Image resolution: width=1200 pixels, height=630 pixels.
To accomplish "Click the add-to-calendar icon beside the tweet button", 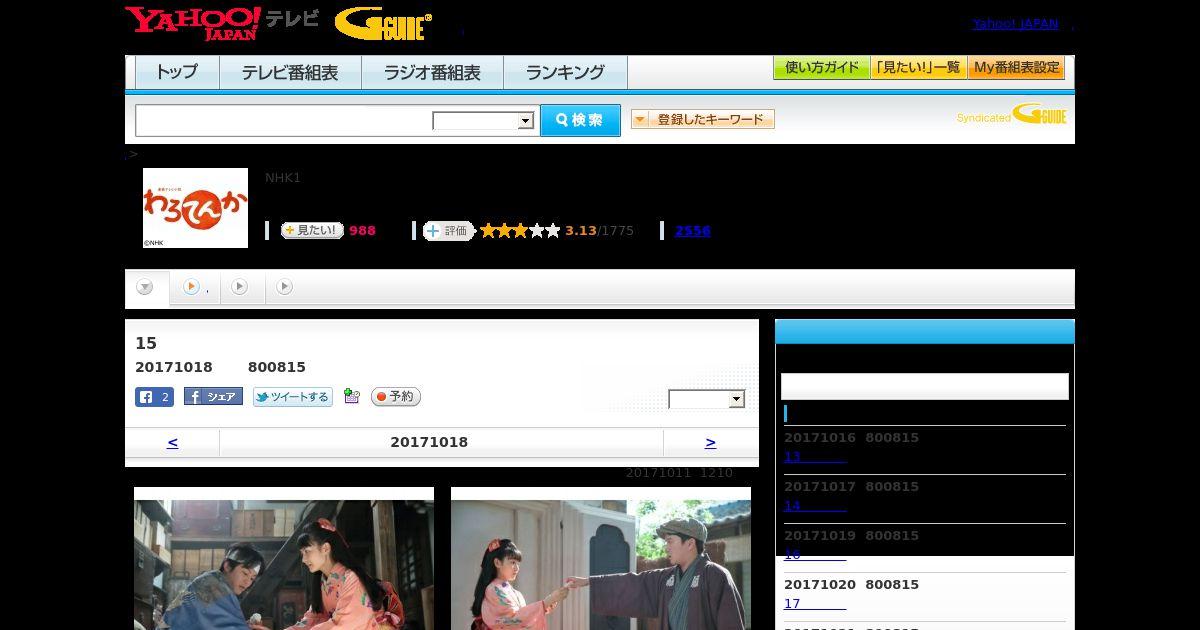I will click(x=351, y=396).
